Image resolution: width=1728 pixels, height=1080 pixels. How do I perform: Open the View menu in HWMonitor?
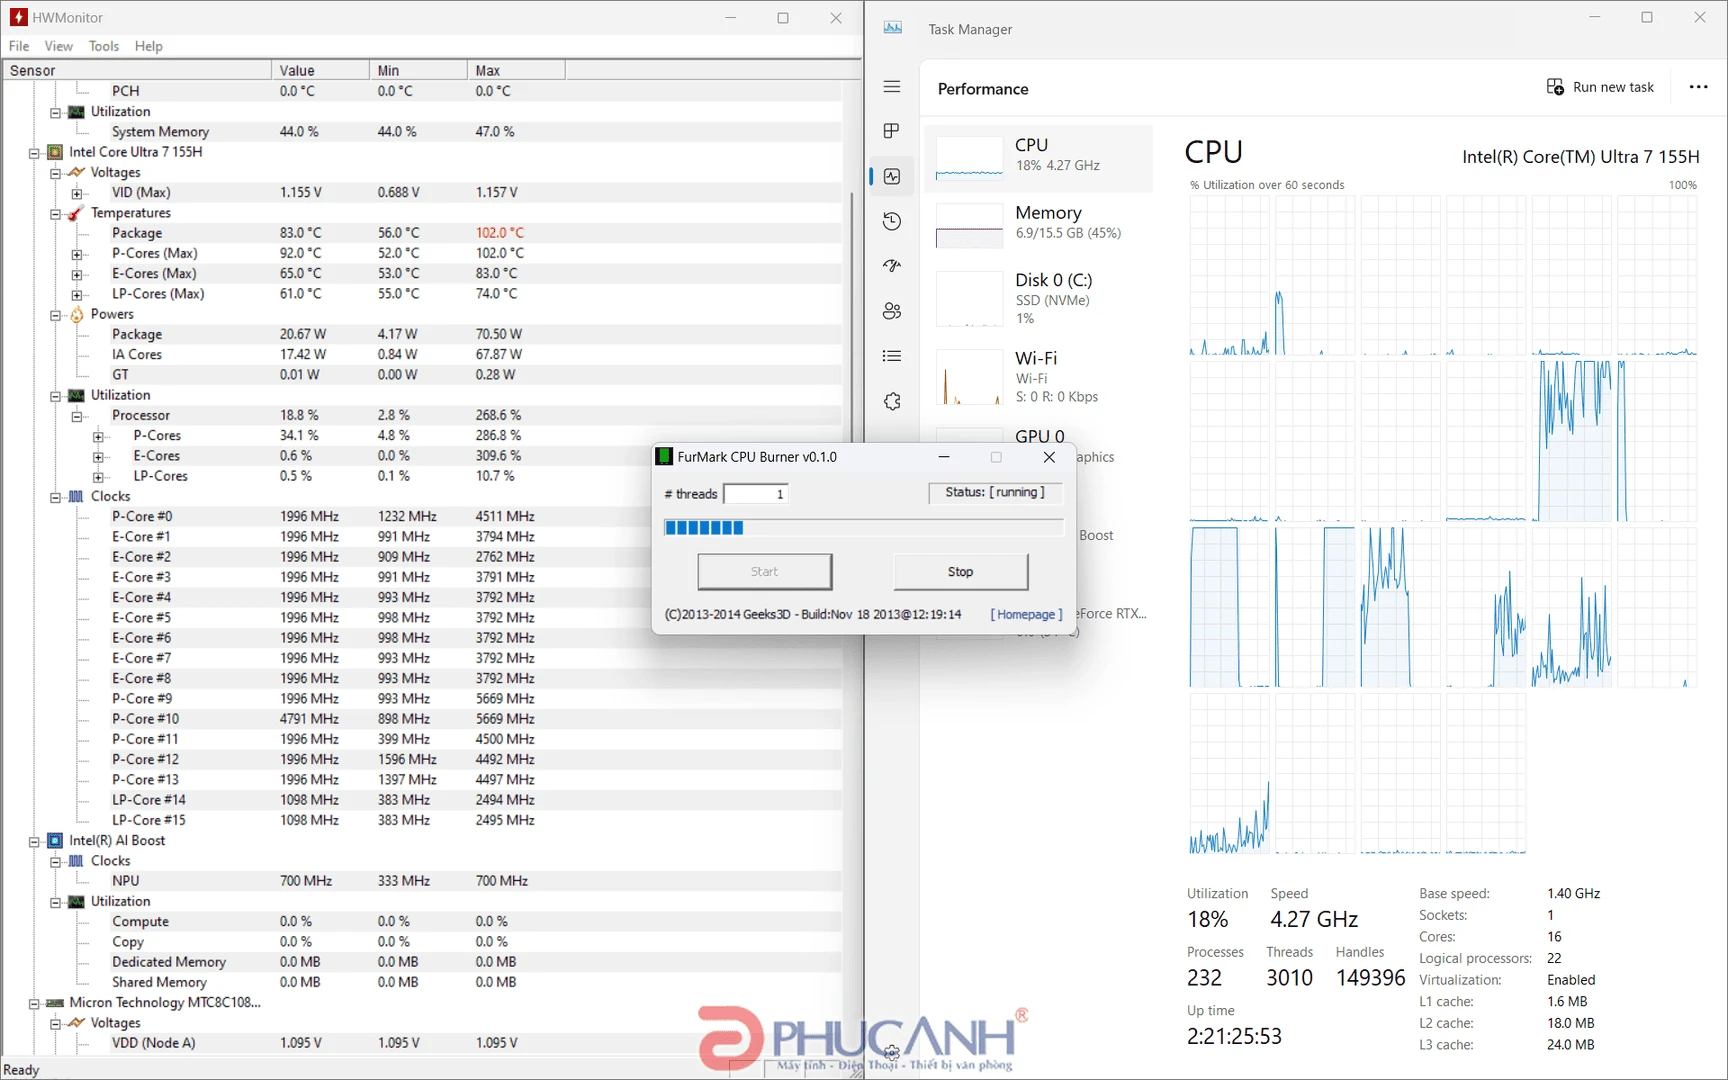pyautogui.click(x=58, y=46)
